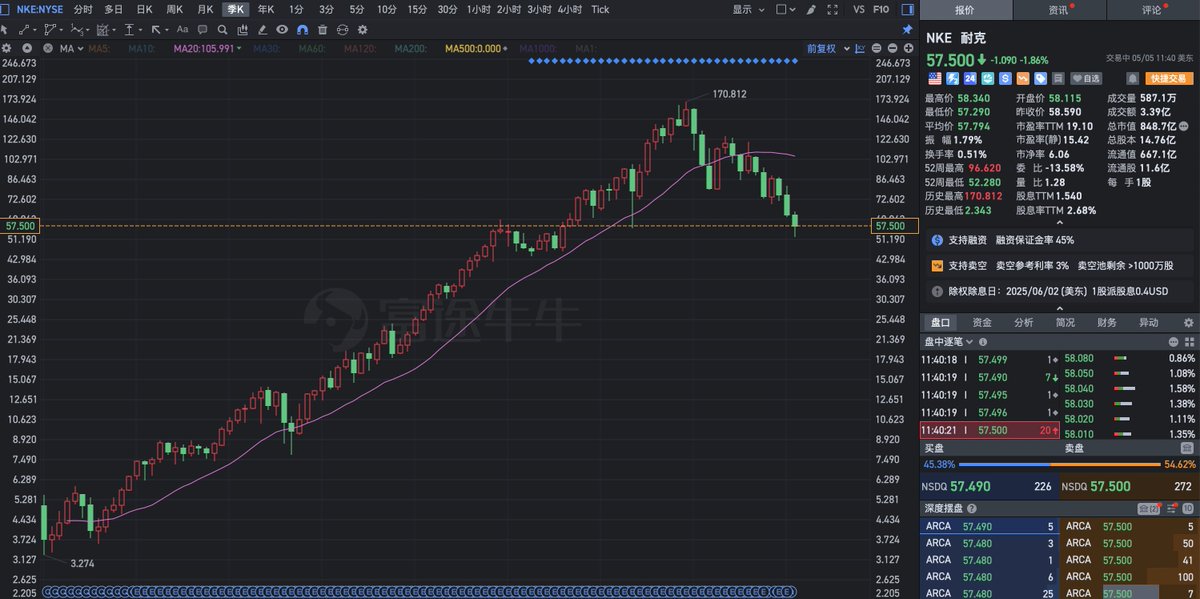
Task: Click the US flag market icon
Action: (x=934, y=78)
